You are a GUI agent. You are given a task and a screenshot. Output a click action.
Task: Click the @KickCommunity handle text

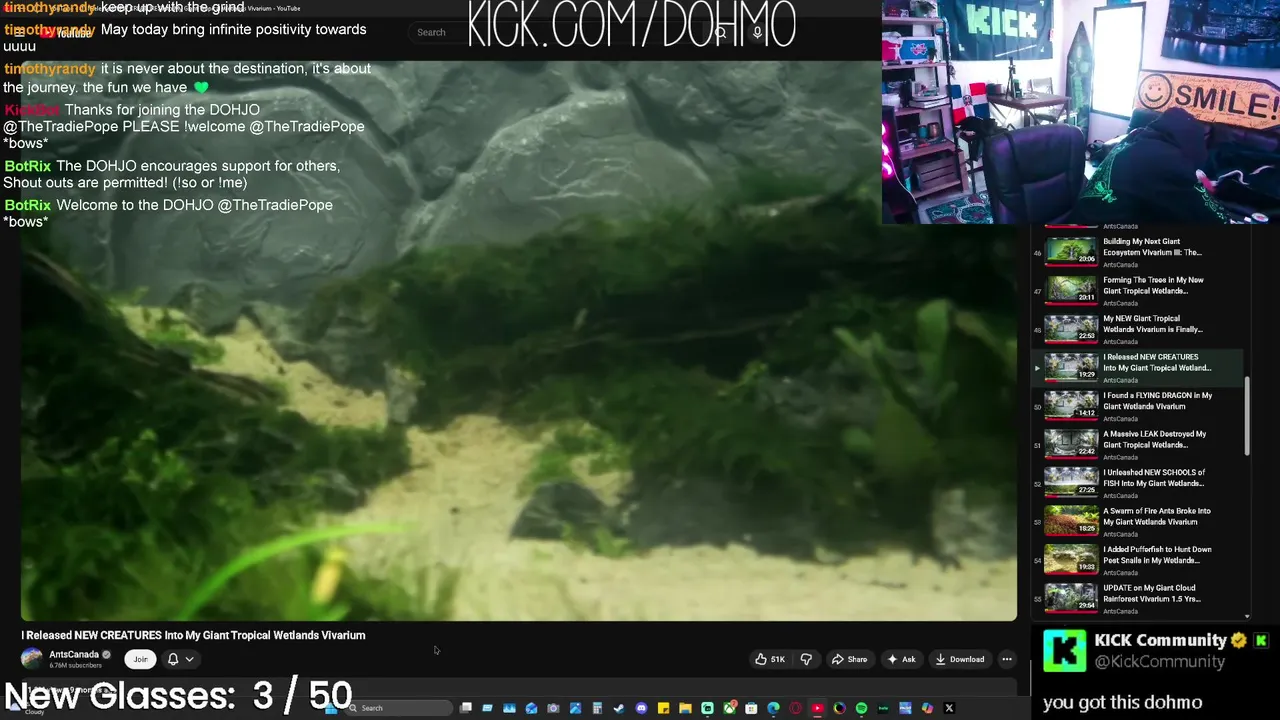(x=1160, y=662)
